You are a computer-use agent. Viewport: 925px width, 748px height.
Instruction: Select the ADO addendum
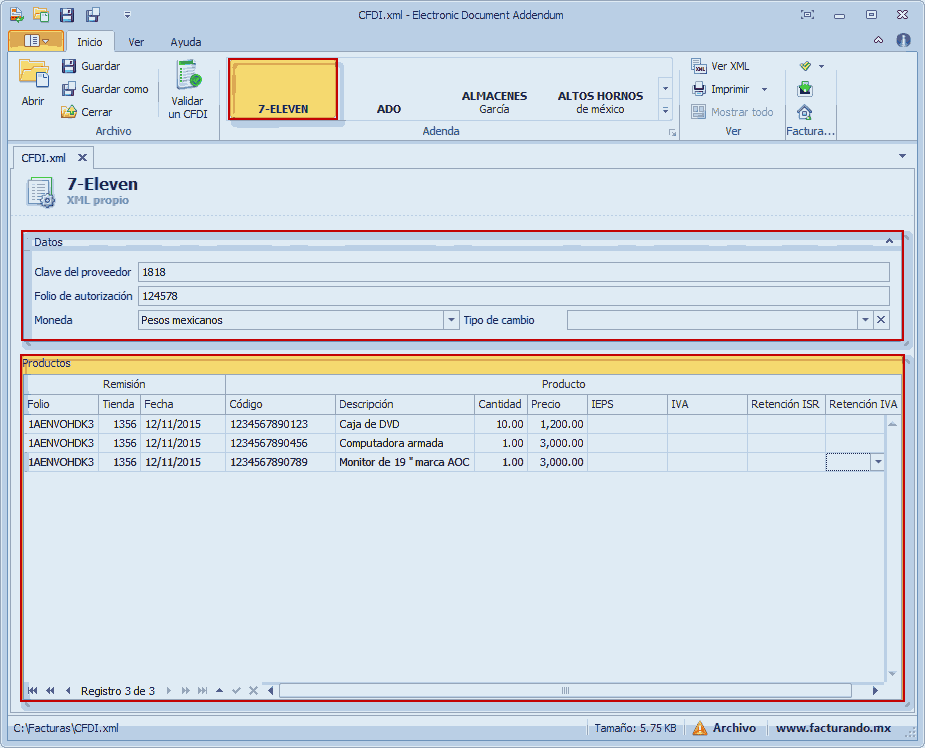389,109
